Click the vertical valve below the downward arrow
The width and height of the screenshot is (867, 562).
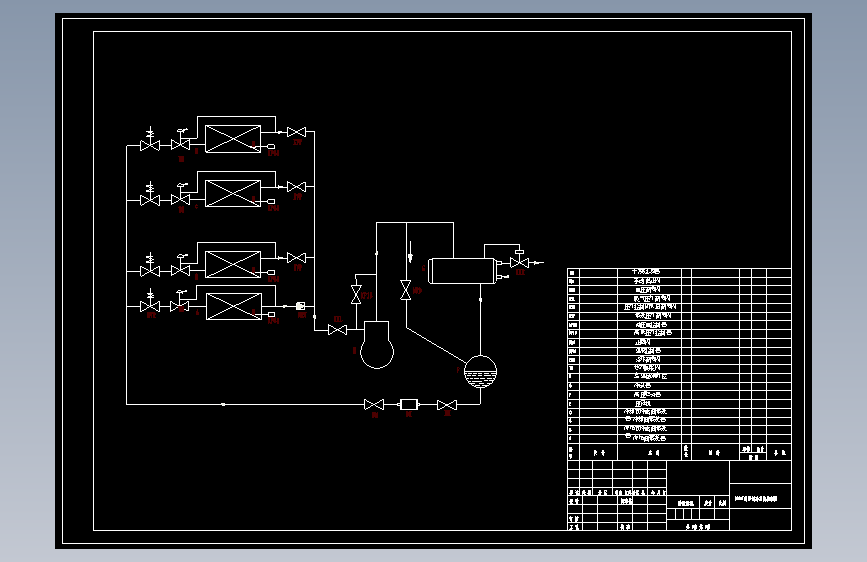(405, 290)
